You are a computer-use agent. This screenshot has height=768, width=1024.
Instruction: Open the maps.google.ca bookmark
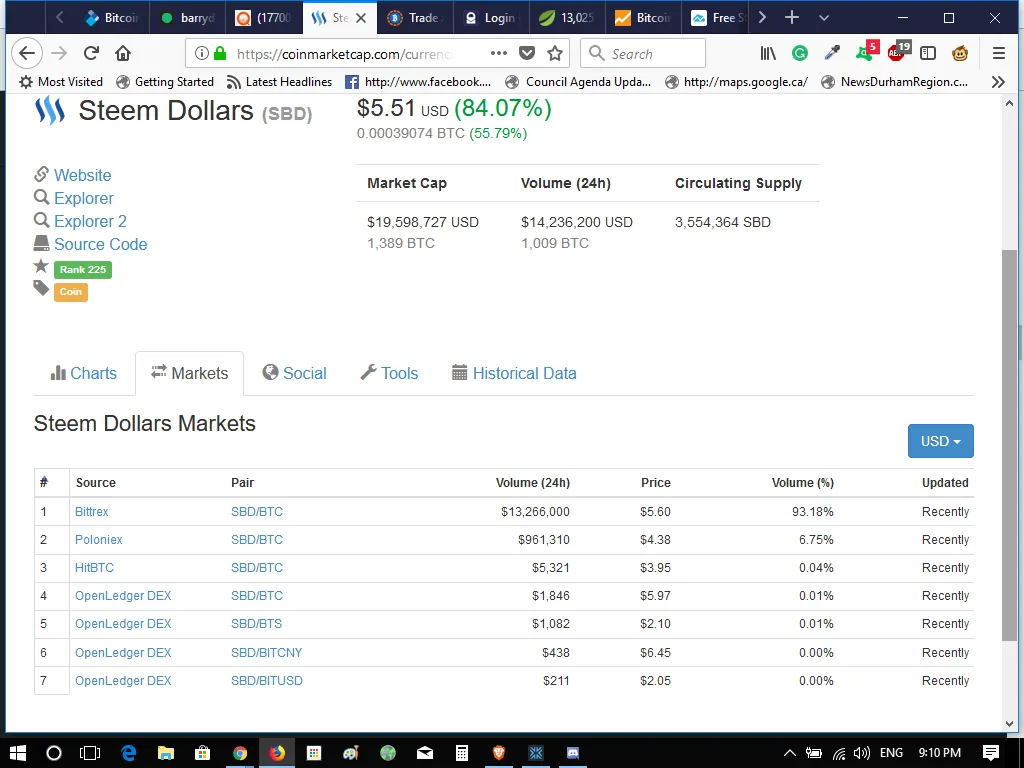point(736,82)
